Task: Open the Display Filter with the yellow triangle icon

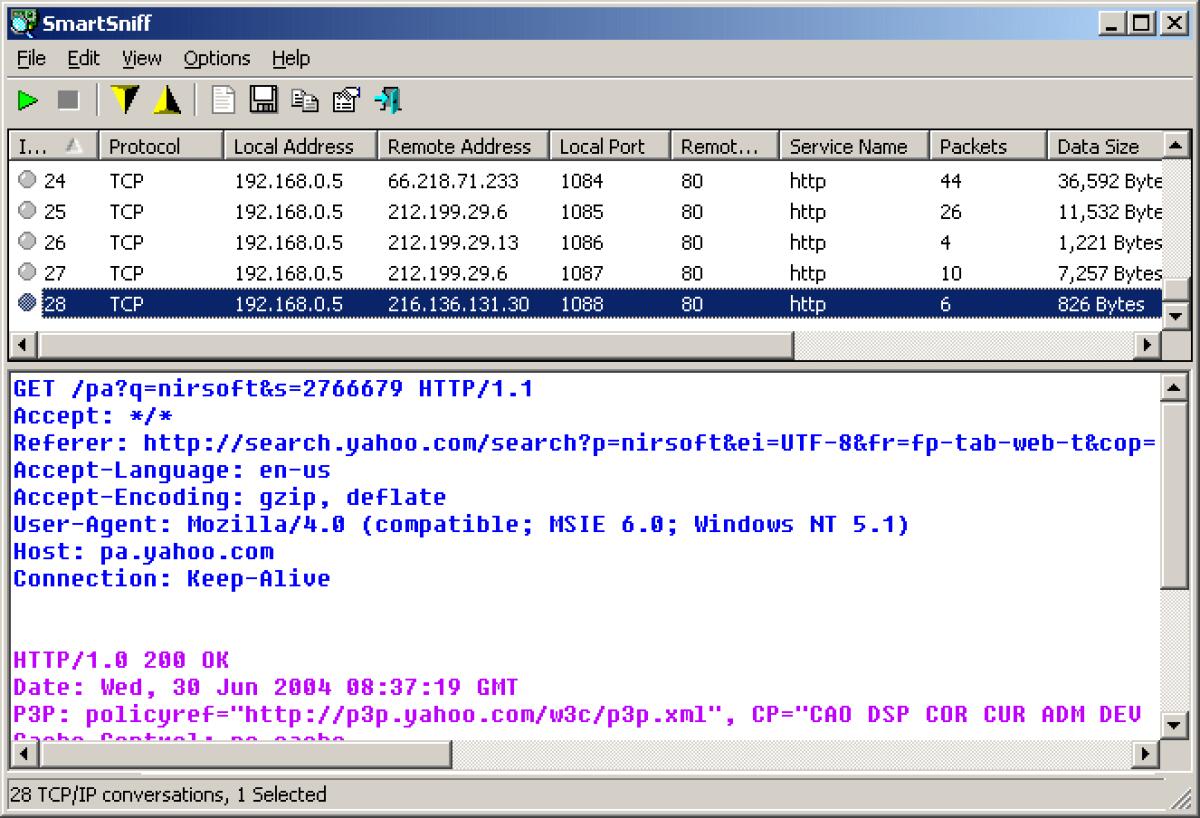Action: [x=168, y=100]
